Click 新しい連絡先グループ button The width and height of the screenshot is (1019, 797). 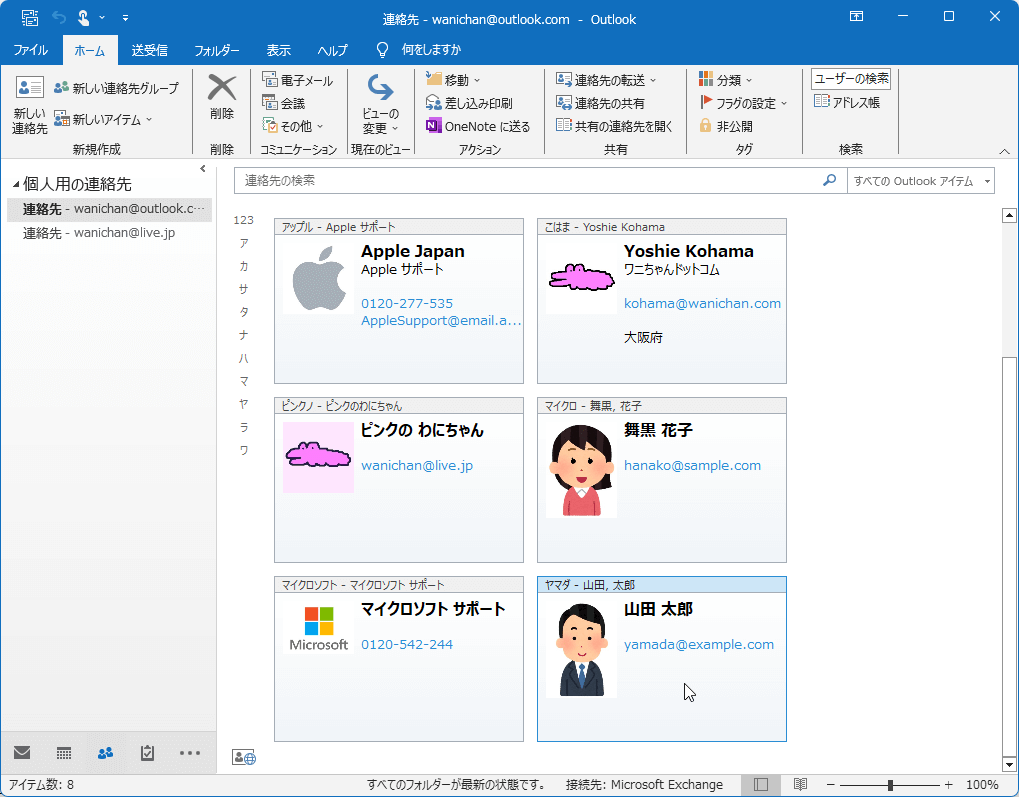[x=116, y=88]
